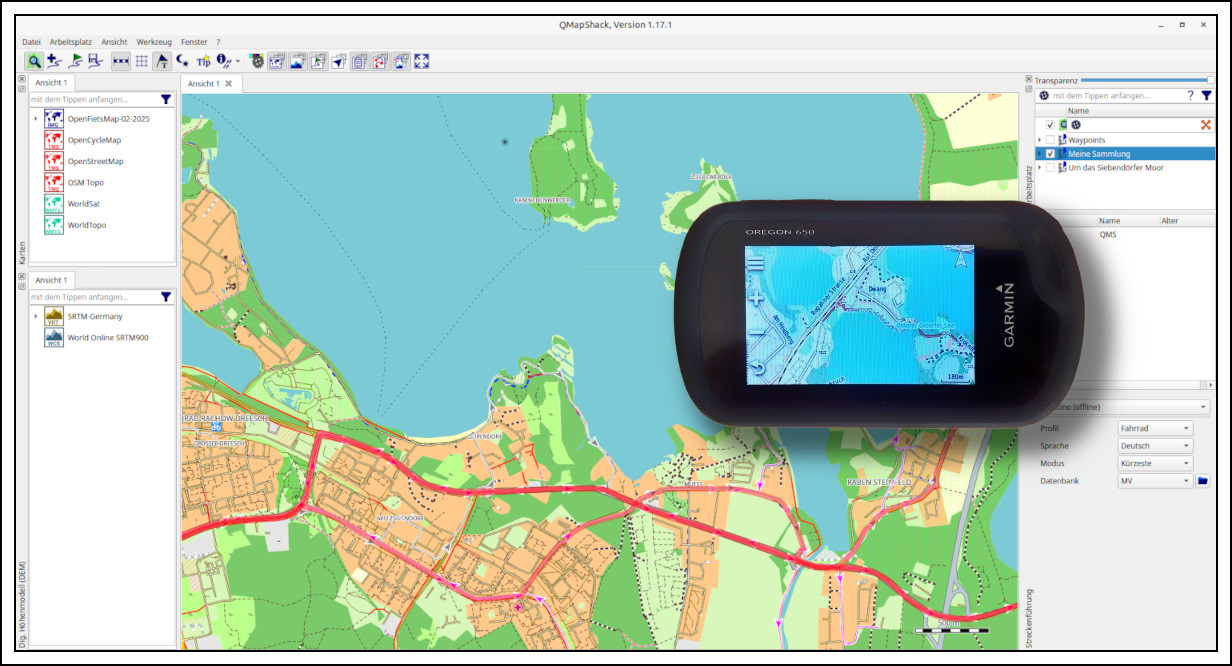
Task: Click the filter funnel in Karten panel
Action: tap(166, 99)
